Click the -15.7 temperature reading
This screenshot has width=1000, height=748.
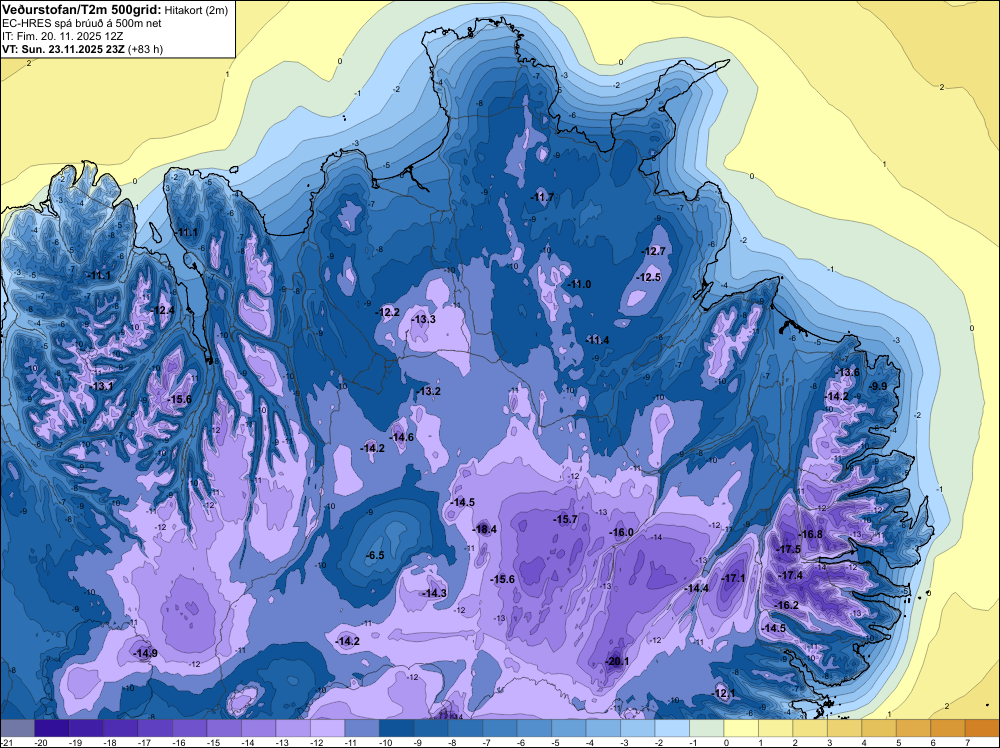(x=566, y=520)
